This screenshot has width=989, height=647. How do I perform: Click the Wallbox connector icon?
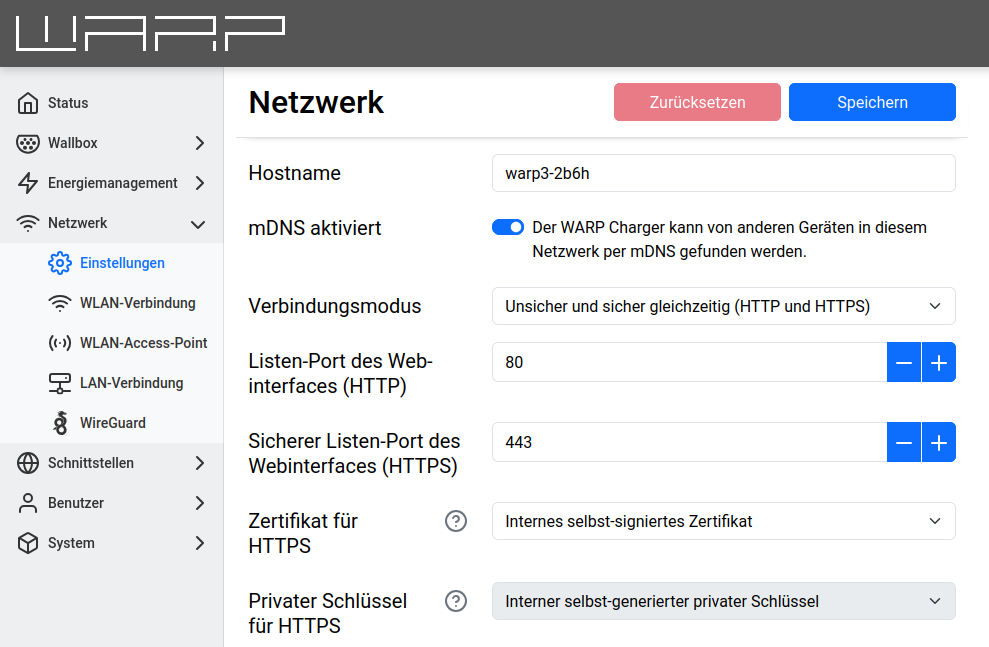(x=29, y=143)
